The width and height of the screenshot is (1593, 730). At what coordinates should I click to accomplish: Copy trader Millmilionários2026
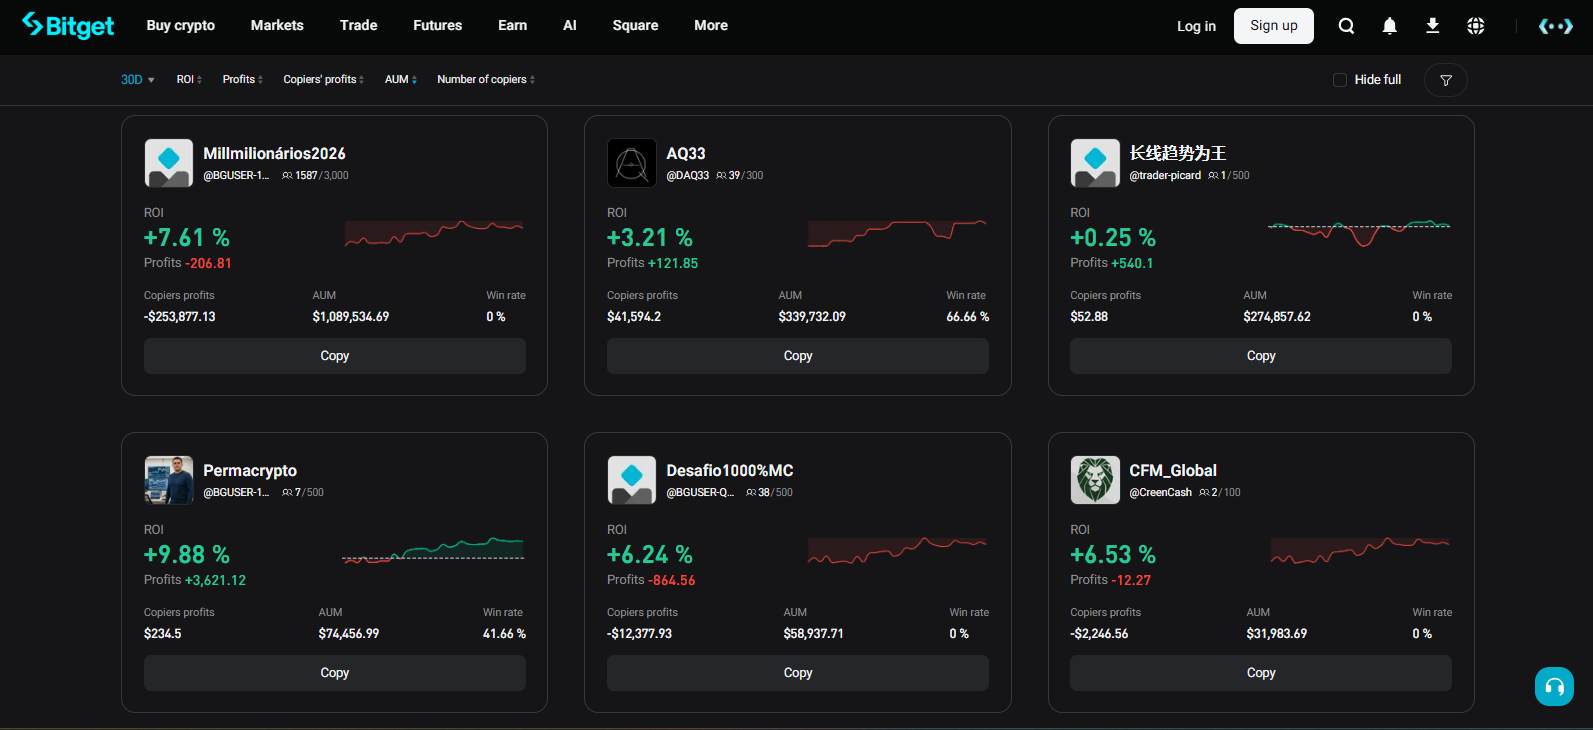pos(335,356)
